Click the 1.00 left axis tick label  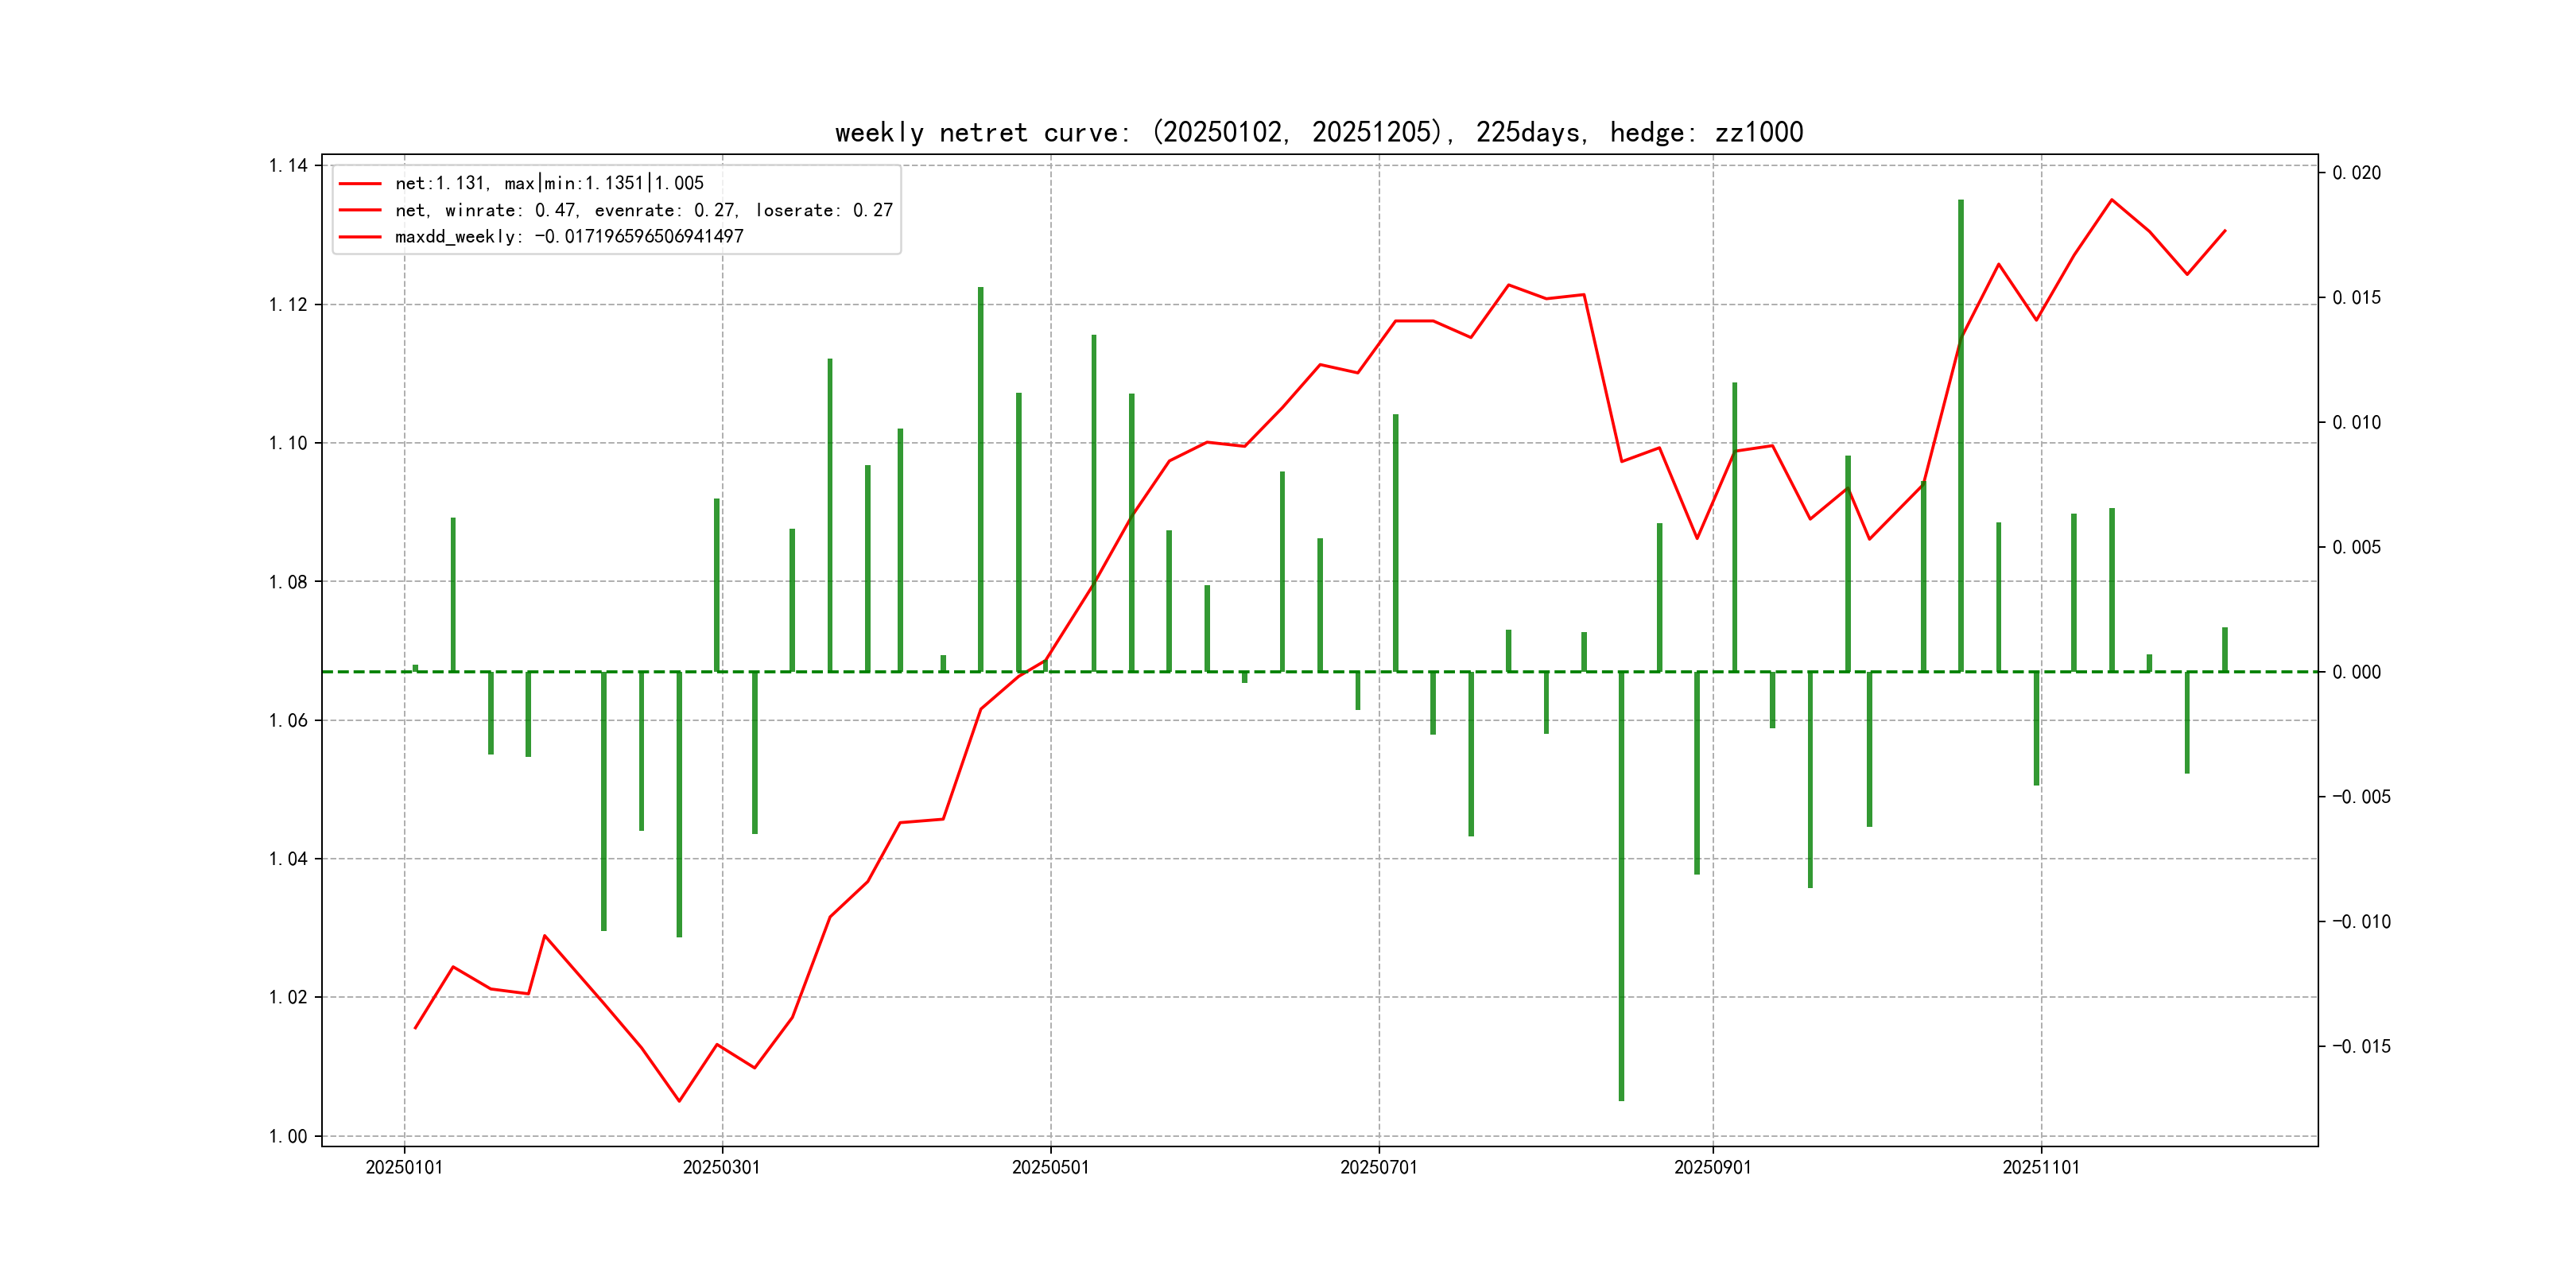click(x=288, y=1136)
